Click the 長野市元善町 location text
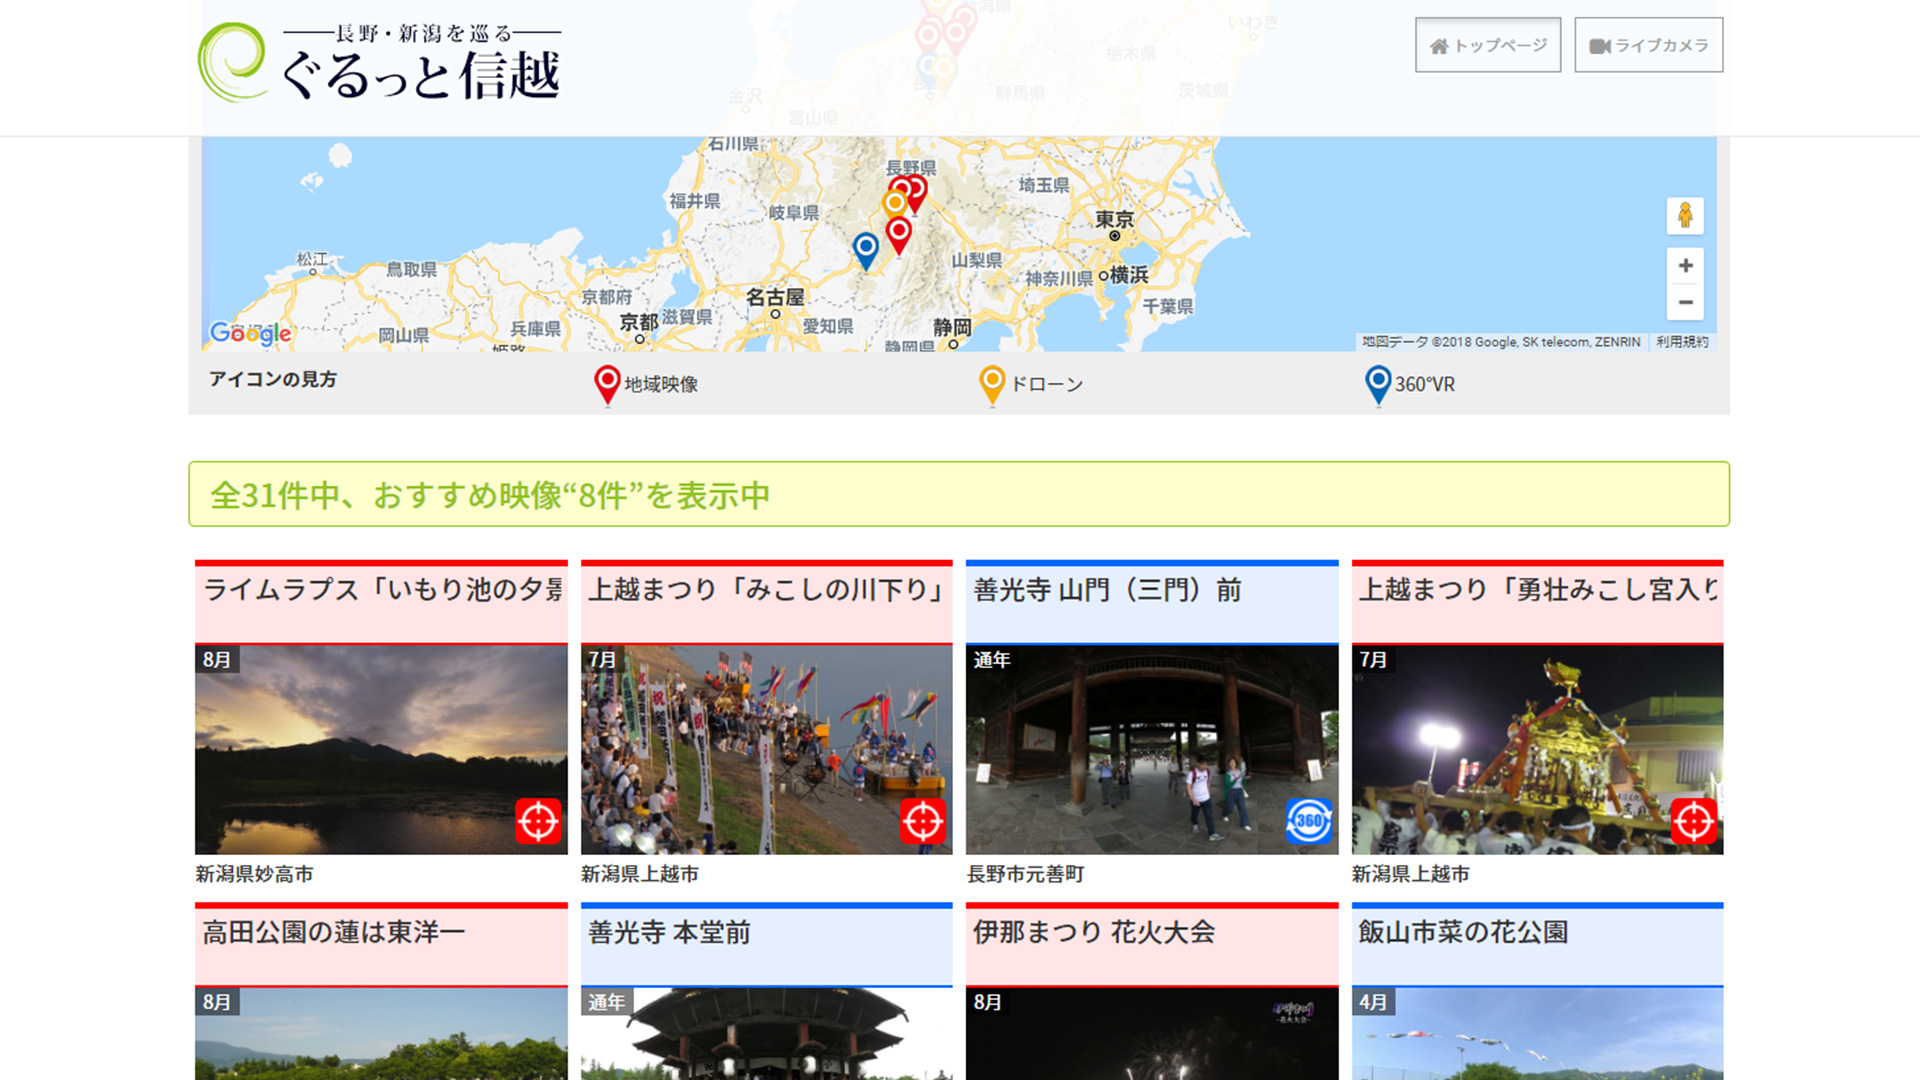1920x1080 pixels. tap(1026, 875)
